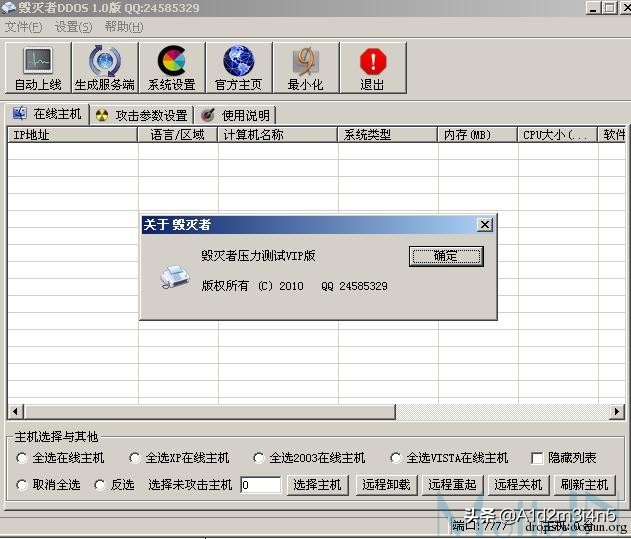Click the horizontal scrollbar left arrow
Screen dimensions: 631x539
click(16, 412)
